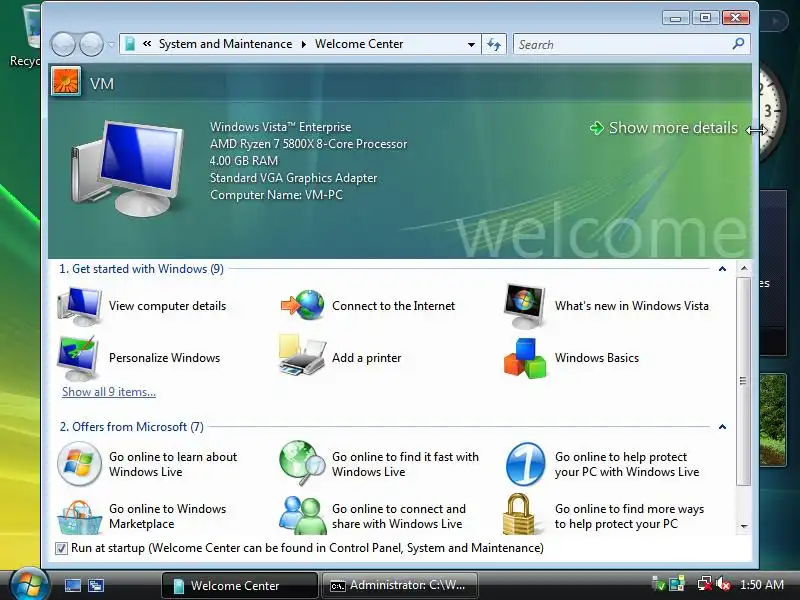Click Go online to Windows Marketplace text
Viewport: 800px width, 600px height.
click(x=167, y=516)
